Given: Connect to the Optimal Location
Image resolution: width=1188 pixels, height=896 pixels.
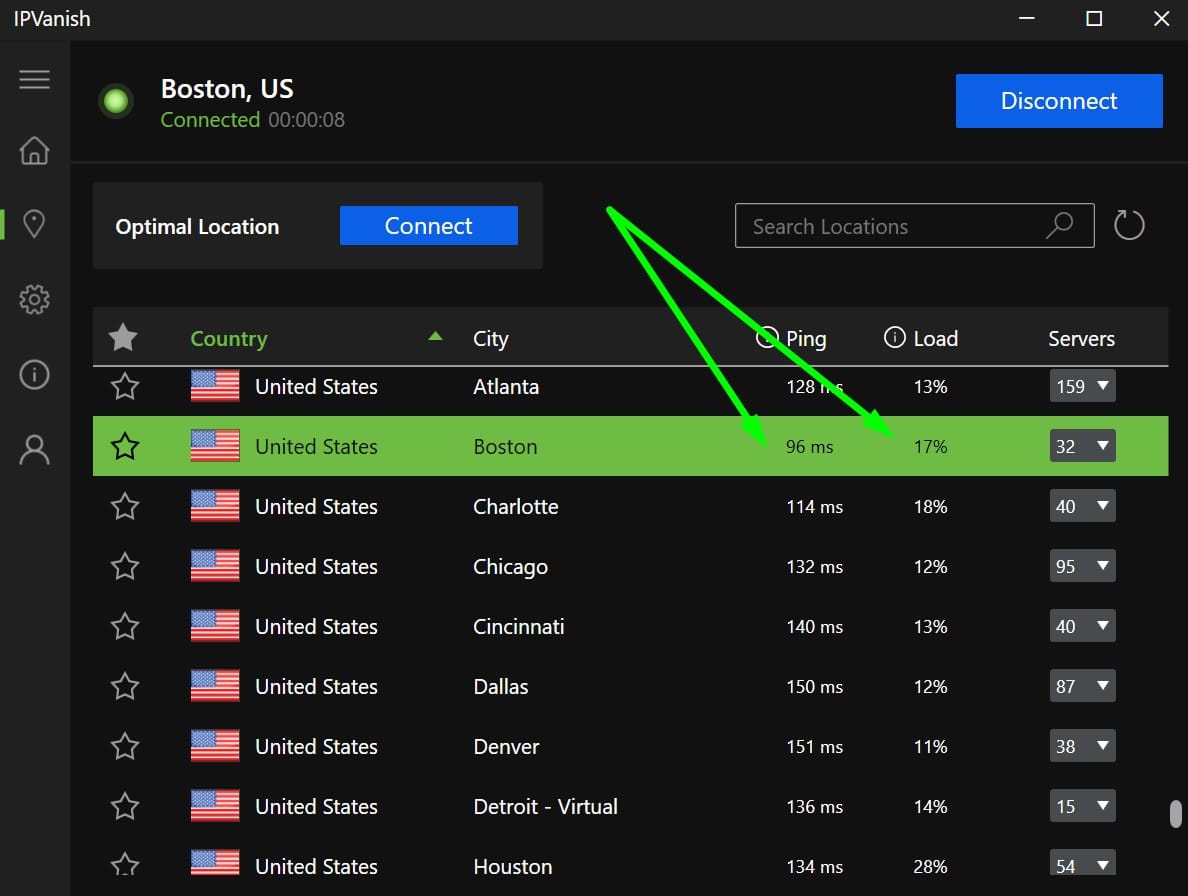Looking at the screenshot, I should pyautogui.click(x=428, y=225).
